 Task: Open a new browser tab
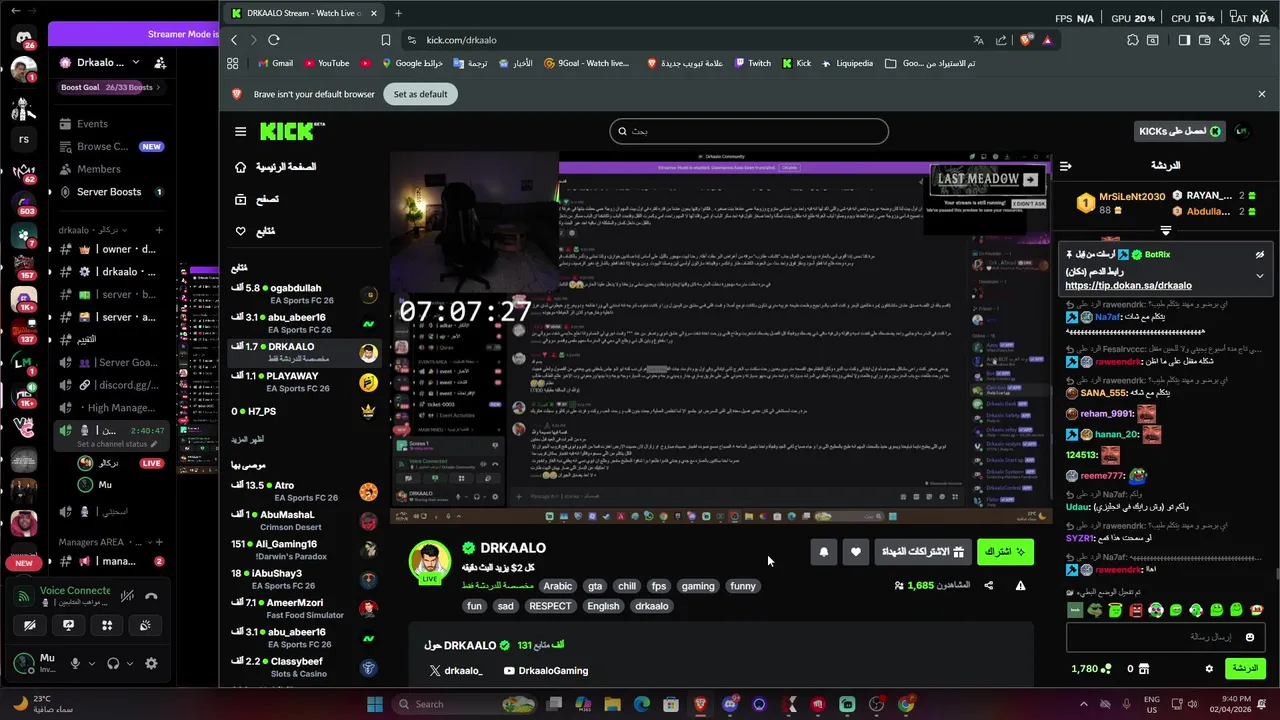[x=398, y=13]
